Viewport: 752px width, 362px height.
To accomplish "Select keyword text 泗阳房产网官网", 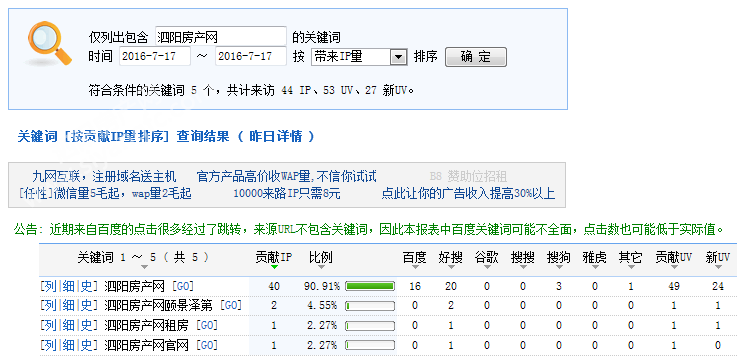I will (146, 345).
